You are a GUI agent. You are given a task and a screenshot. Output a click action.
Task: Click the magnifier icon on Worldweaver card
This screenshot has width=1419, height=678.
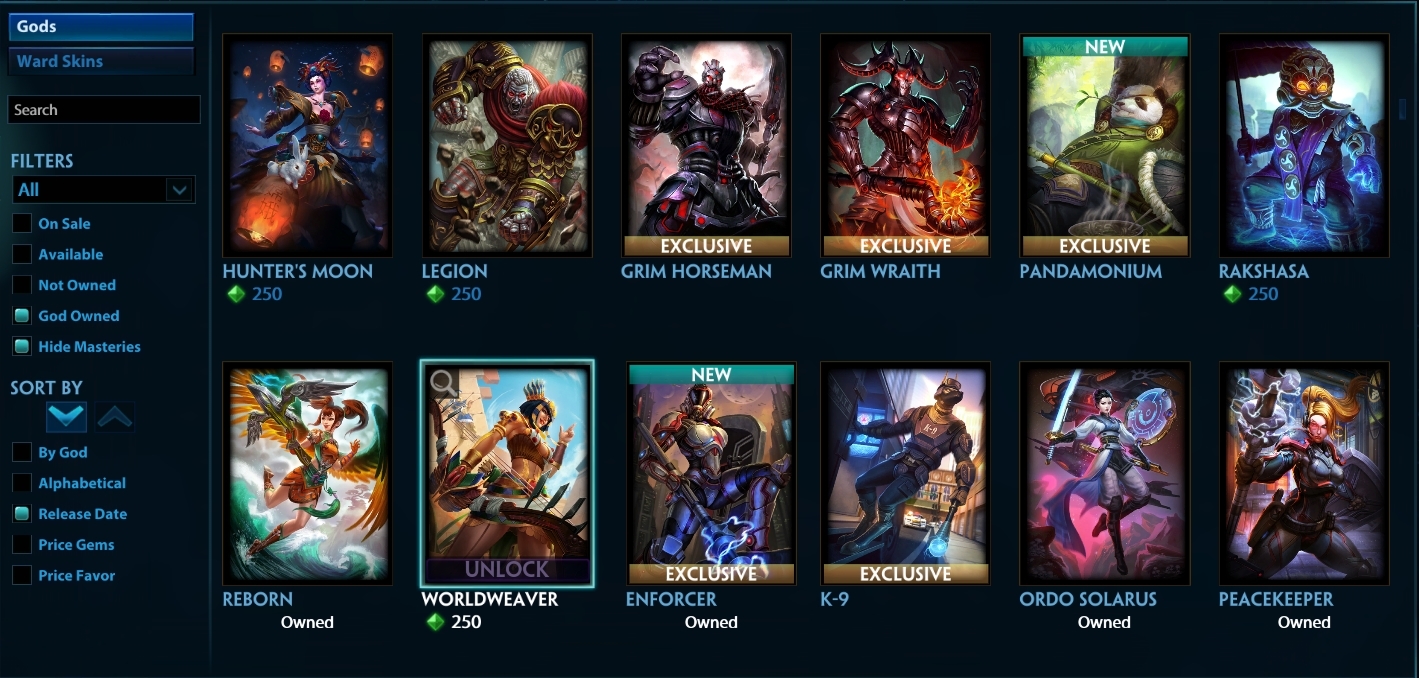(x=444, y=383)
